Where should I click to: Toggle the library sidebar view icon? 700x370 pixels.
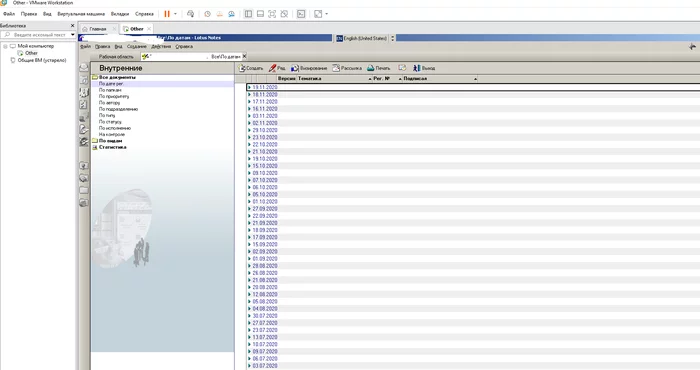pos(249,14)
